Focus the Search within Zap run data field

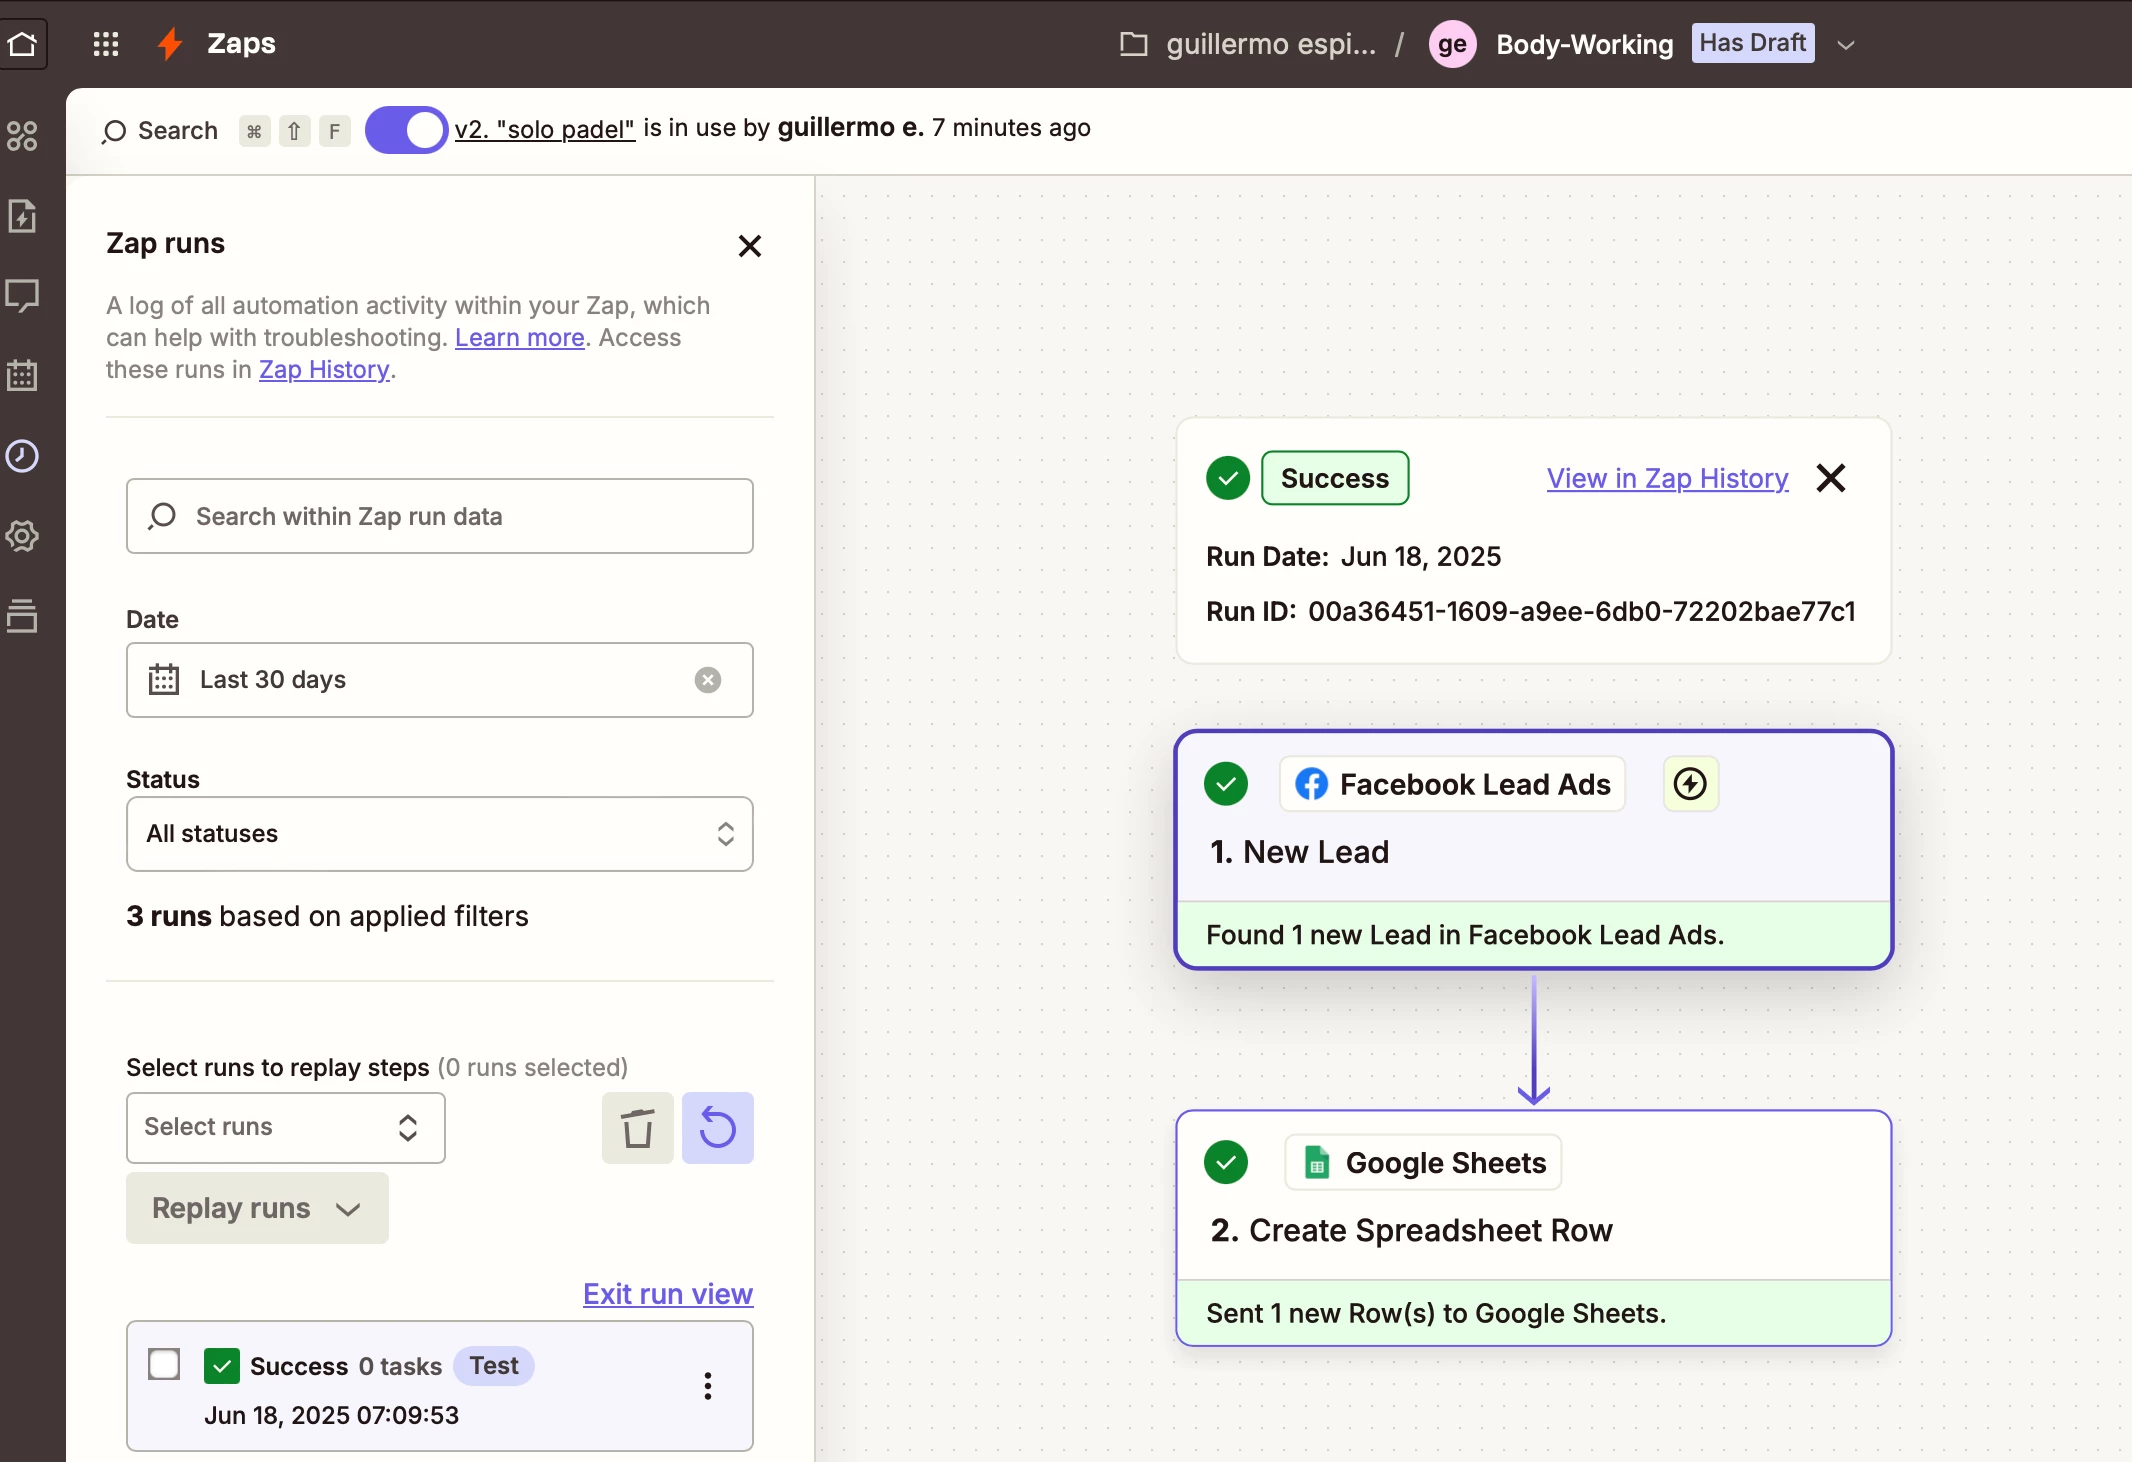point(440,516)
